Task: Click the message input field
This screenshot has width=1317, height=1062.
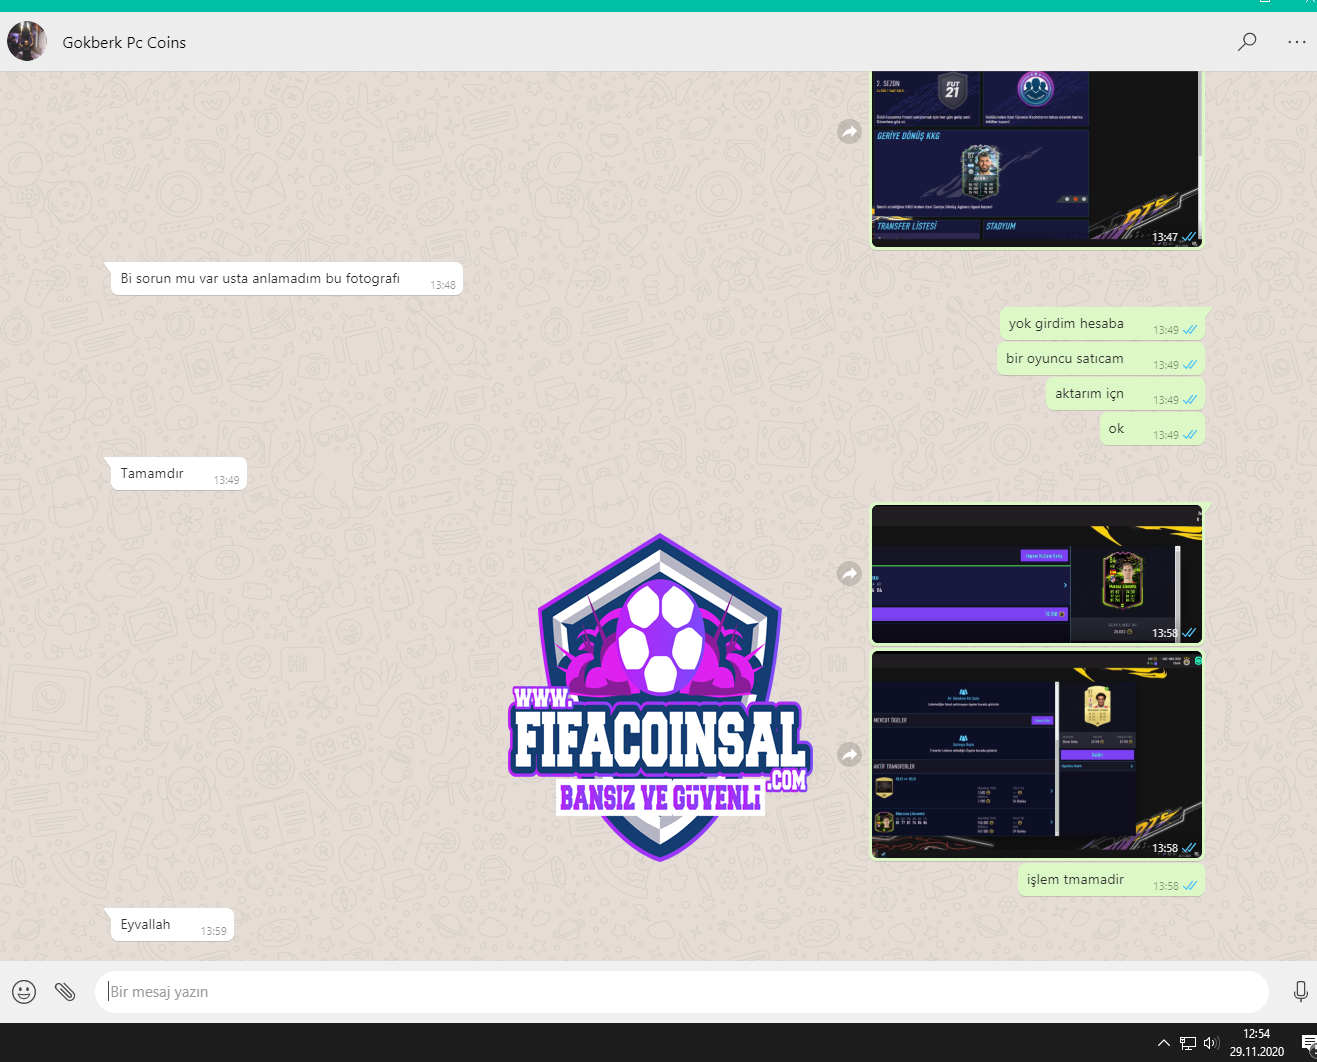Action: click(682, 992)
